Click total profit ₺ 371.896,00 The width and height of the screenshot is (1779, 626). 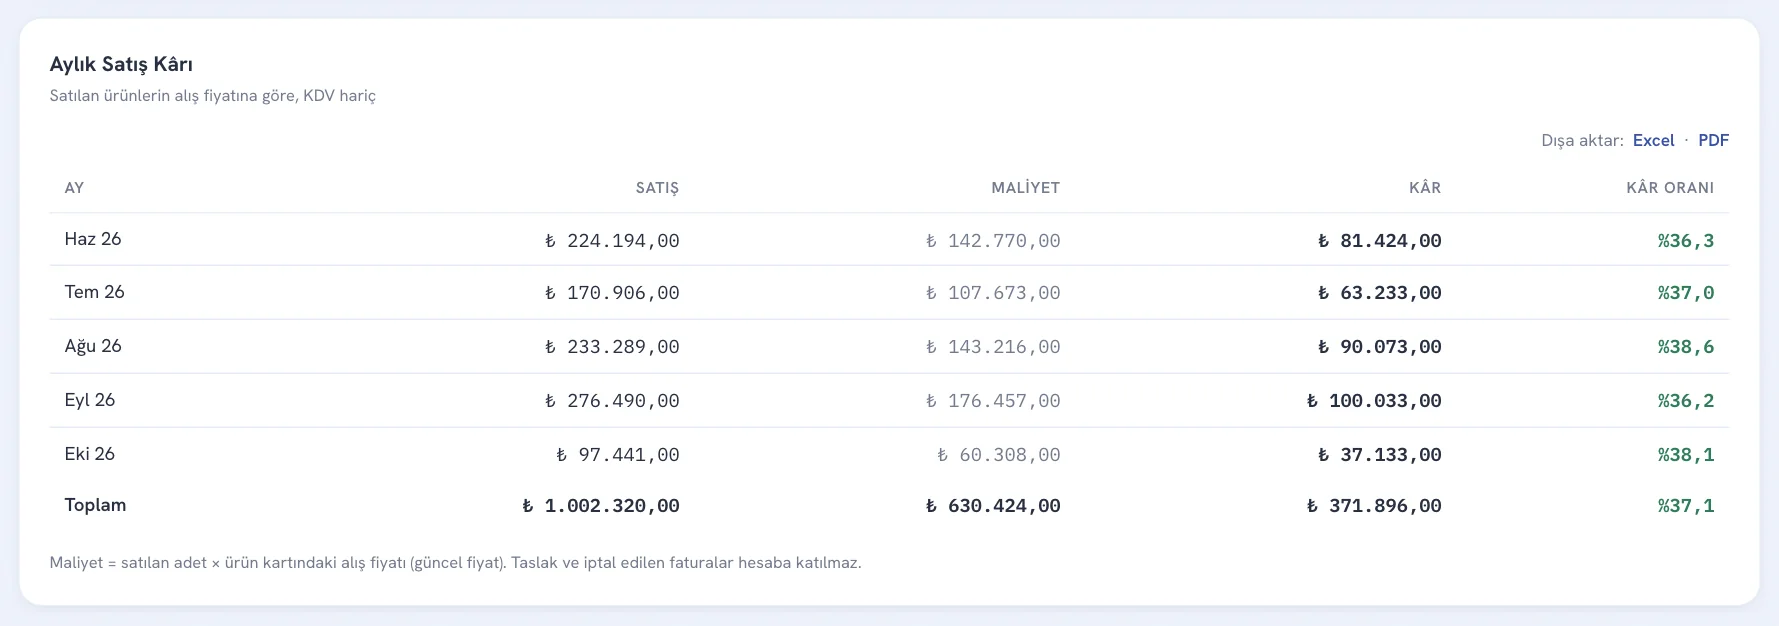[x=1374, y=506]
